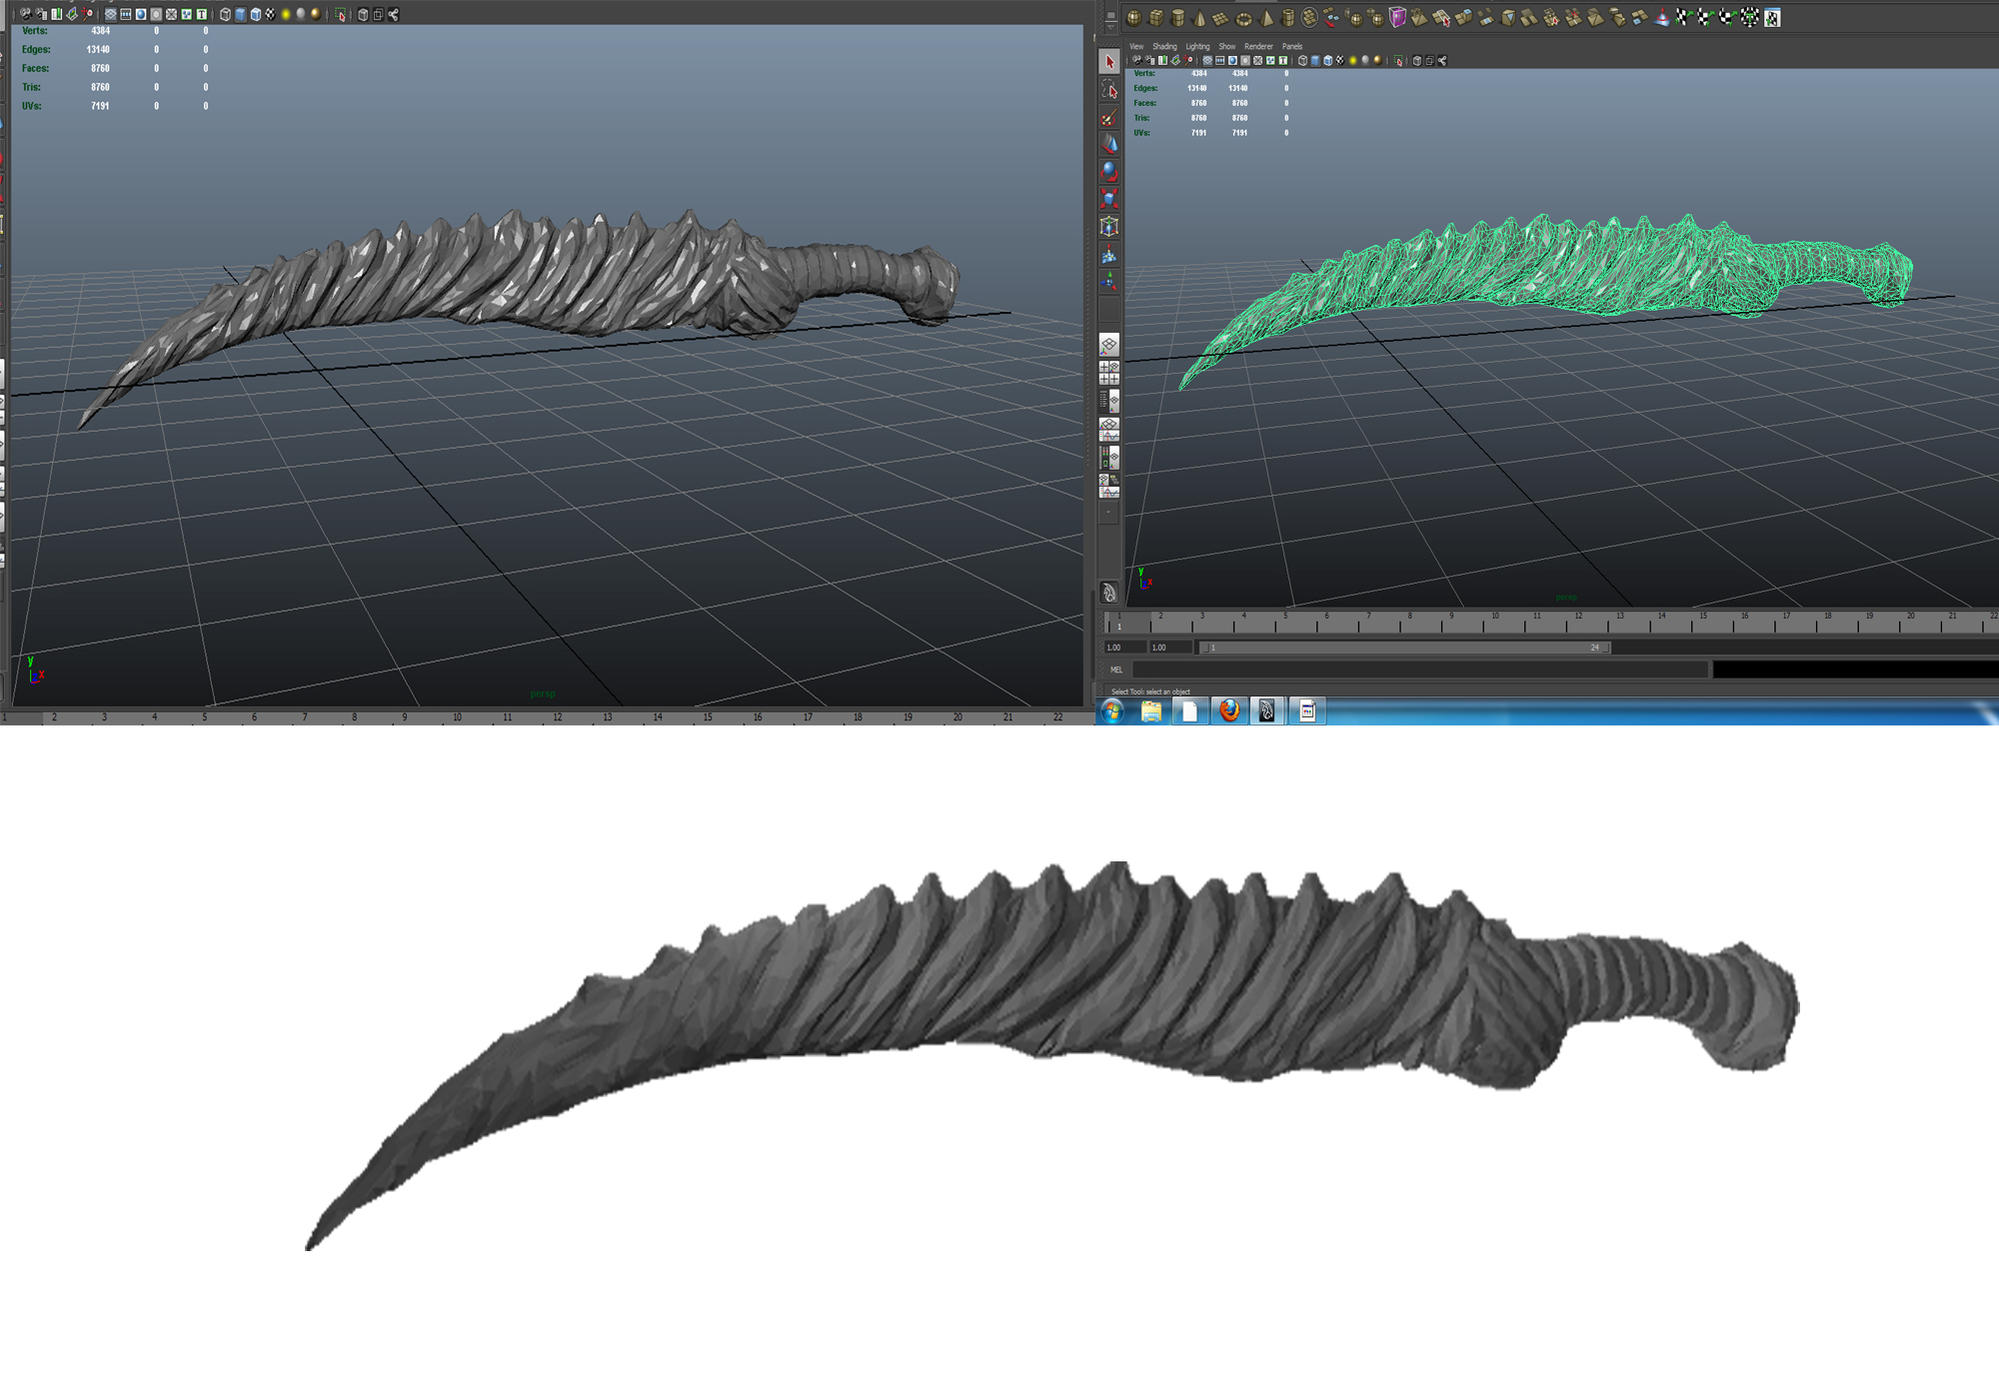
Task: Enable smooth shade all in left viewport
Action: click(x=240, y=14)
